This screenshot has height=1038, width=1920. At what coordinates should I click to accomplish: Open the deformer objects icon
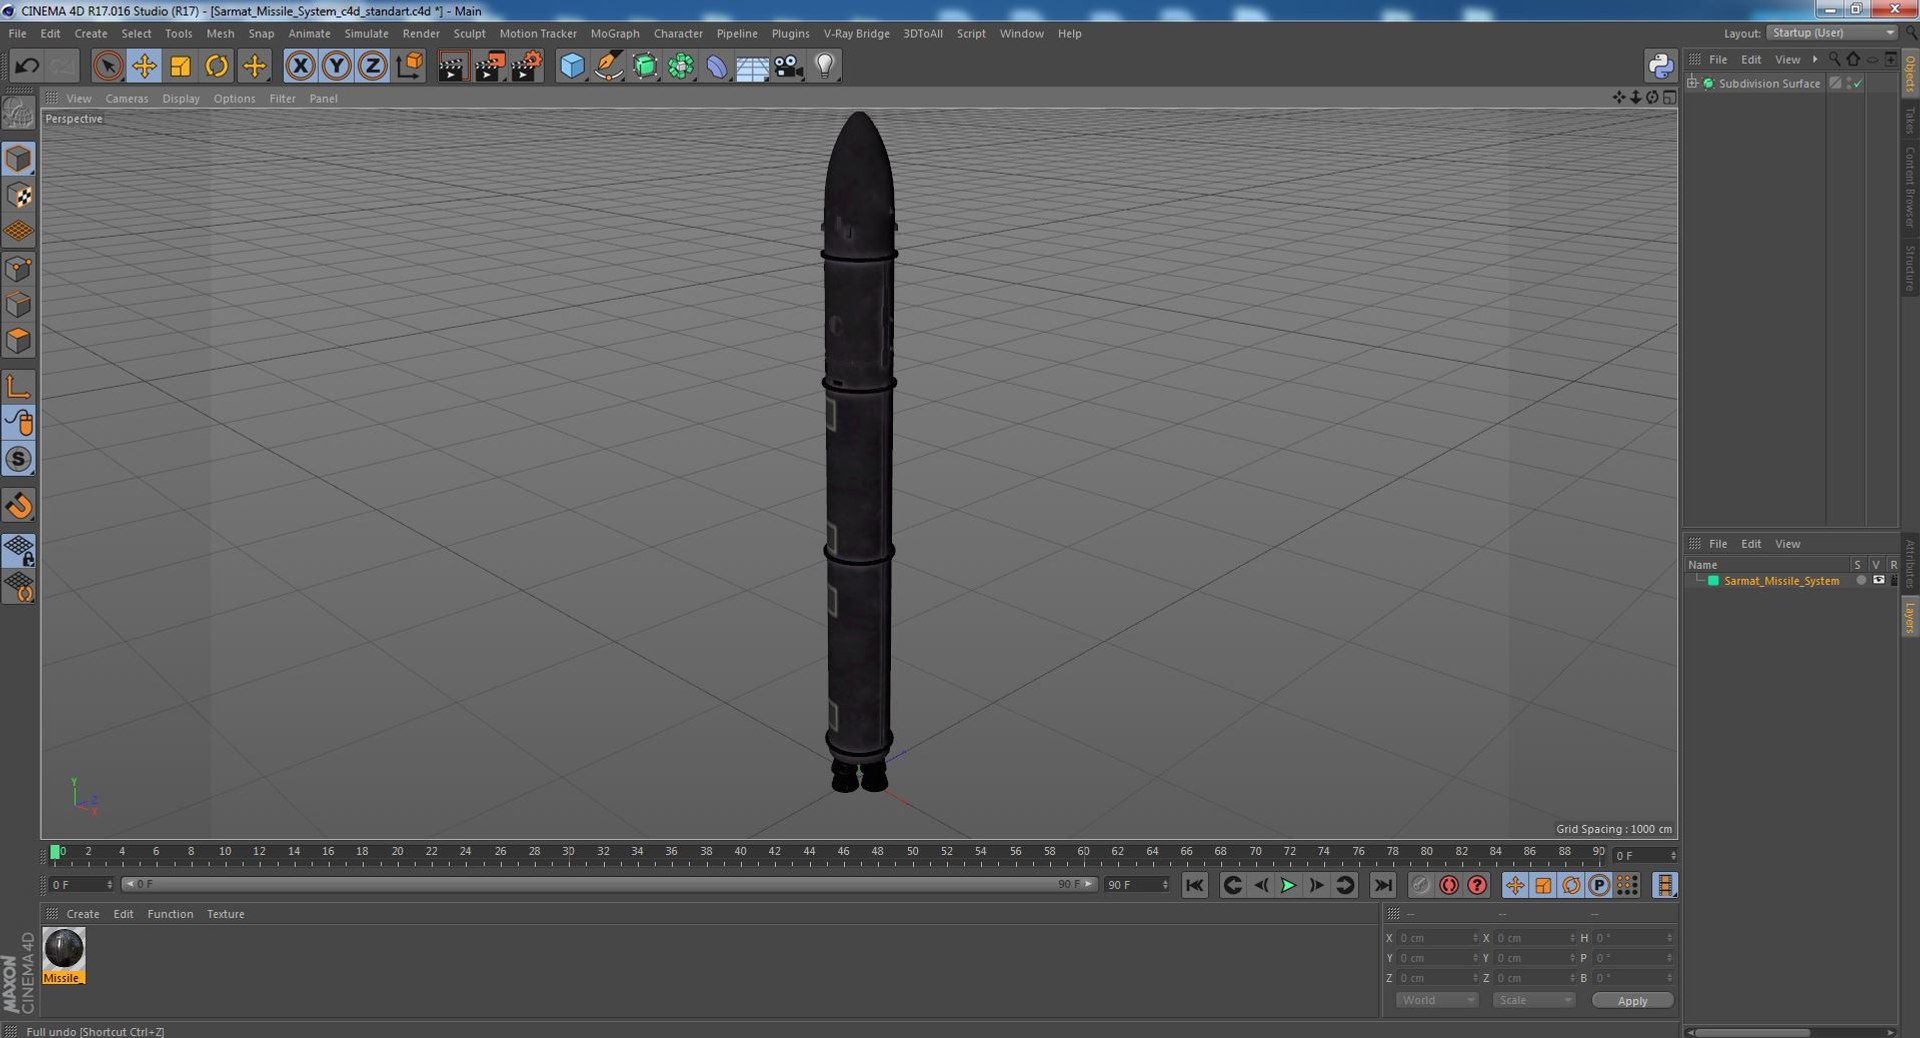click(x=717, y=66)
